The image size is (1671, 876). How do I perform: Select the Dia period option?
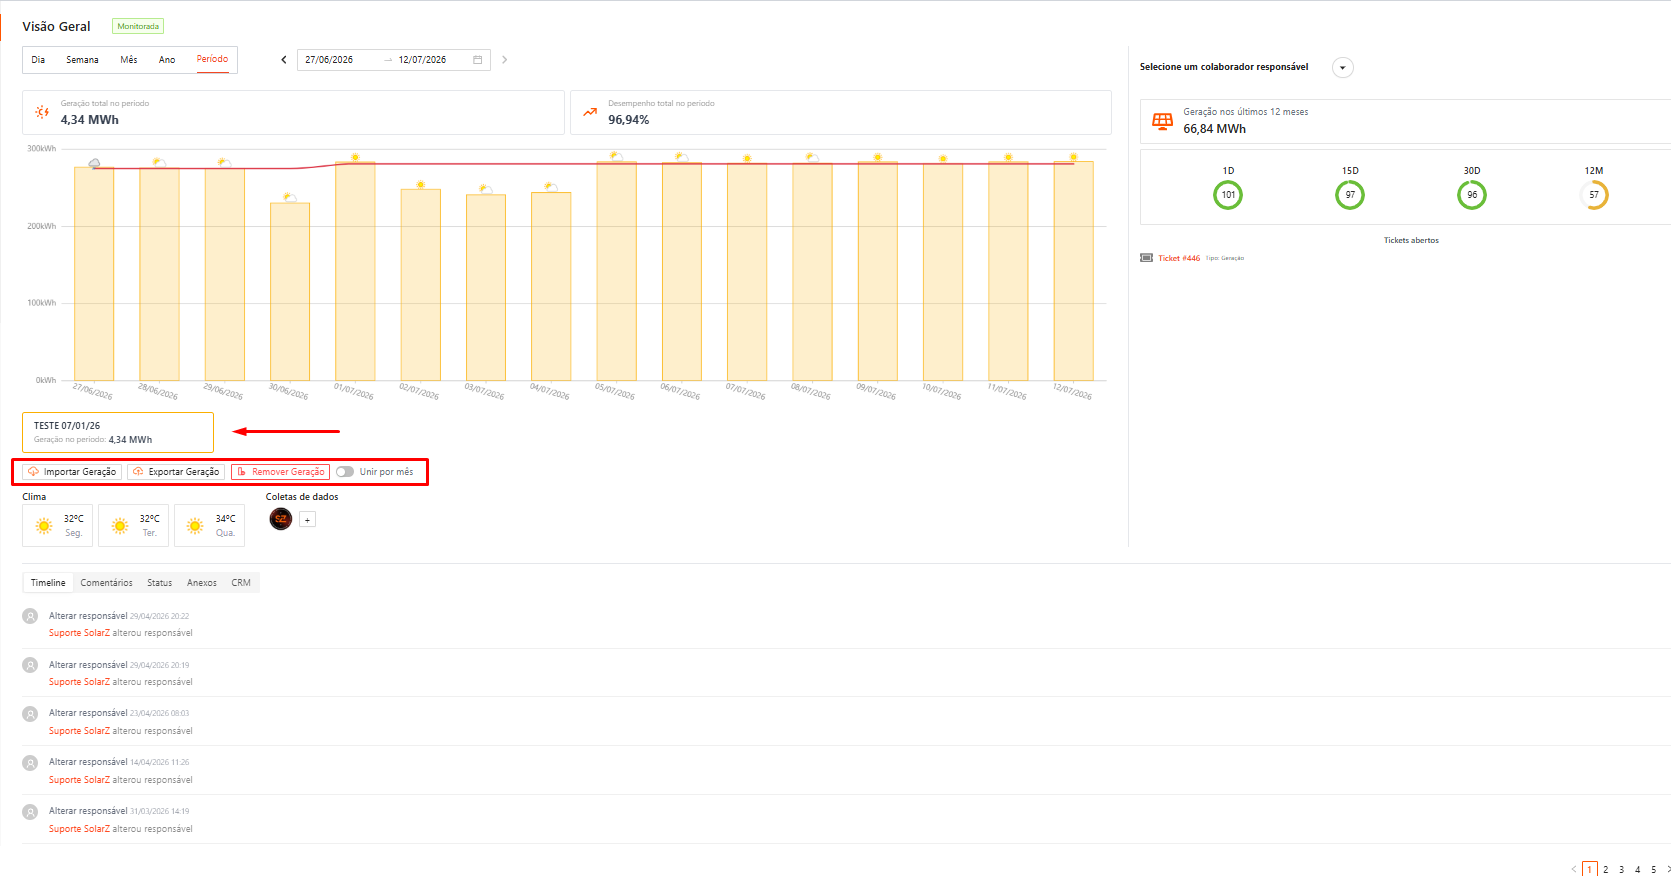38,60
